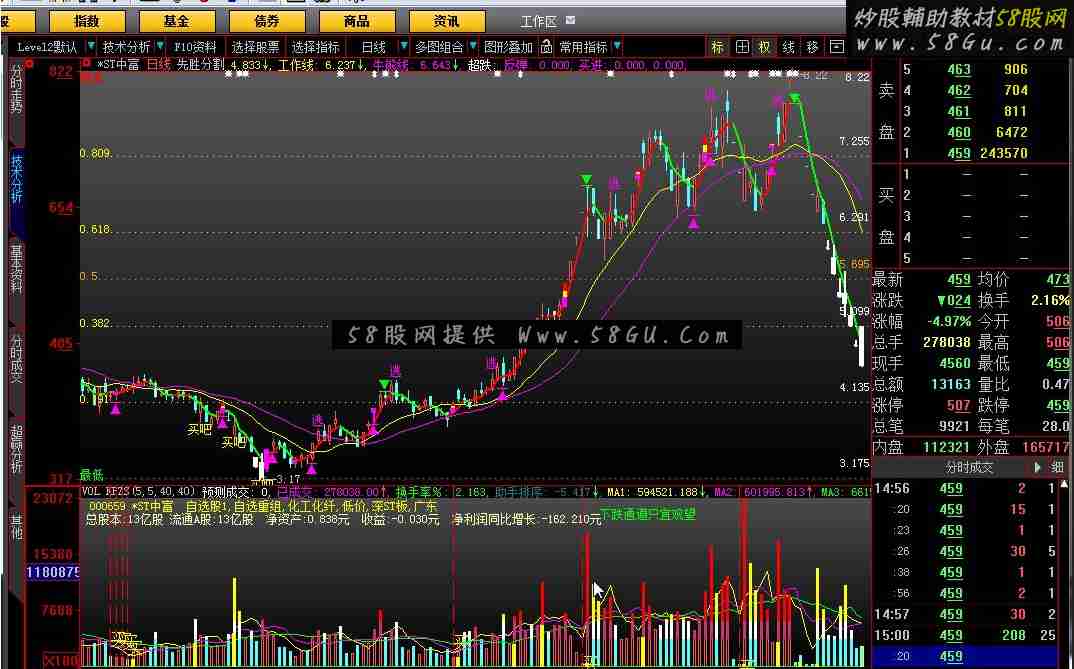Click the 涨幅 value -4.97%
Image resolution: width=1074 pixels, height=669 pixels.
click(x=949, y=321)
